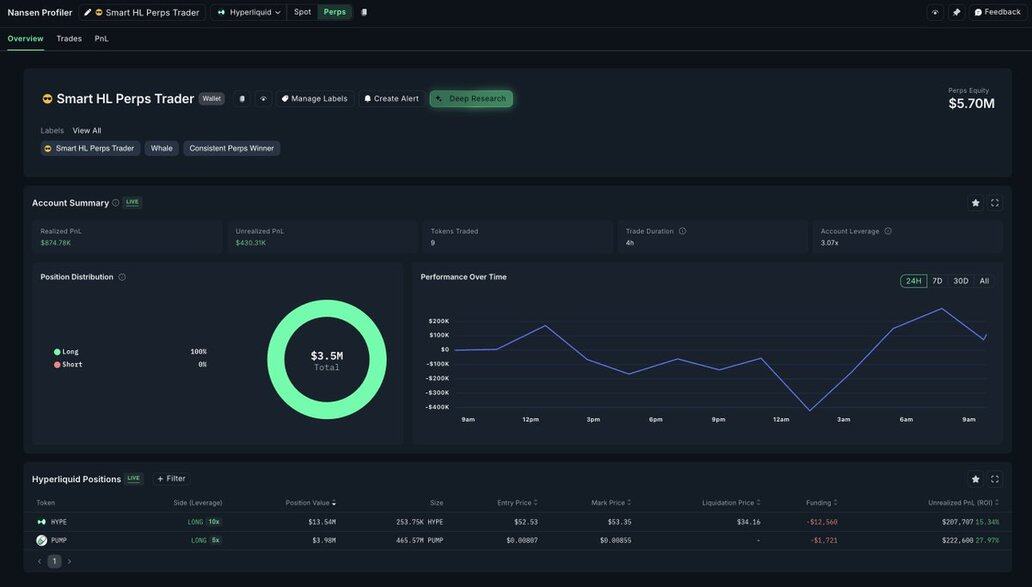Select page 1 in pagination

(55, 561)
